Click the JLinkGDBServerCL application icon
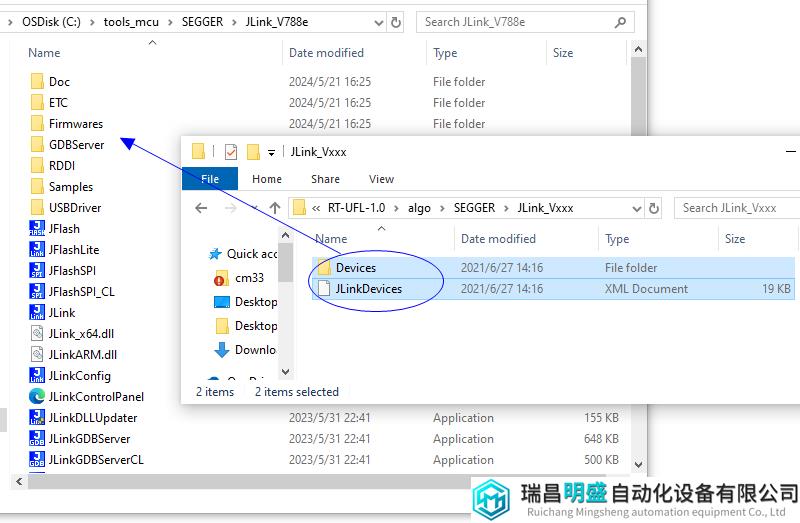Viewport: 800px width, 523px height. 37,459
